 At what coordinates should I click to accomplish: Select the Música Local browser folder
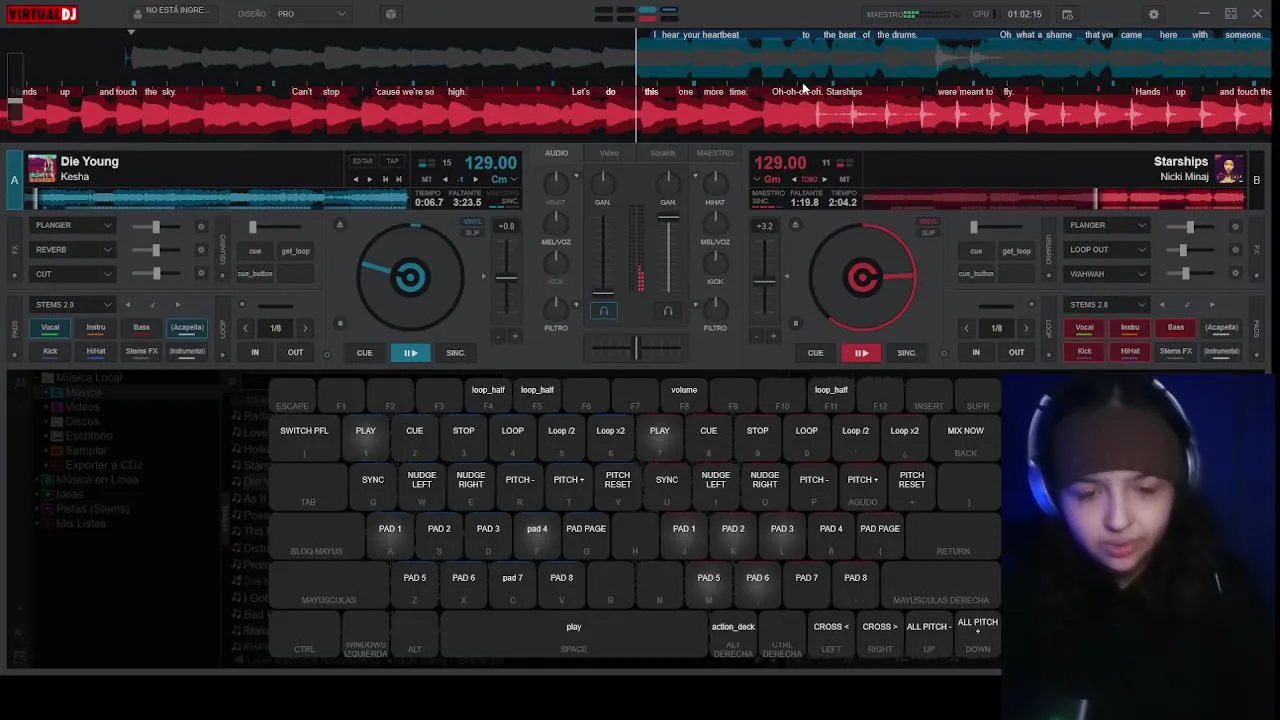coord(88,378)
